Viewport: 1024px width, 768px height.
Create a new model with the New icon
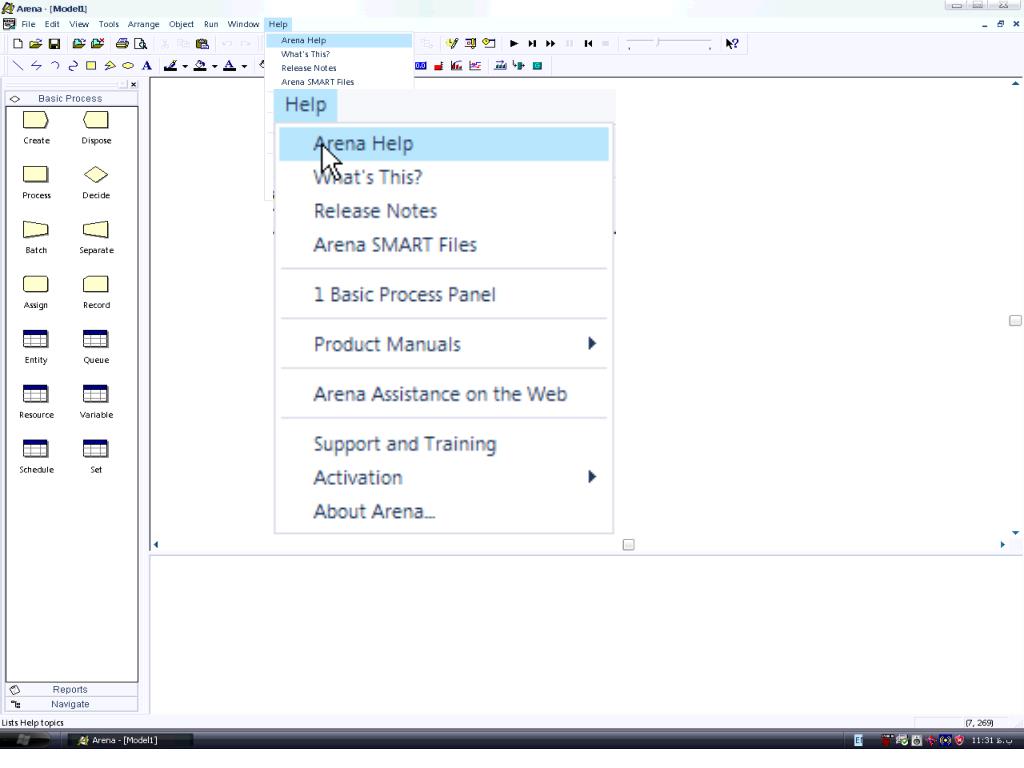tap(18, 44)
